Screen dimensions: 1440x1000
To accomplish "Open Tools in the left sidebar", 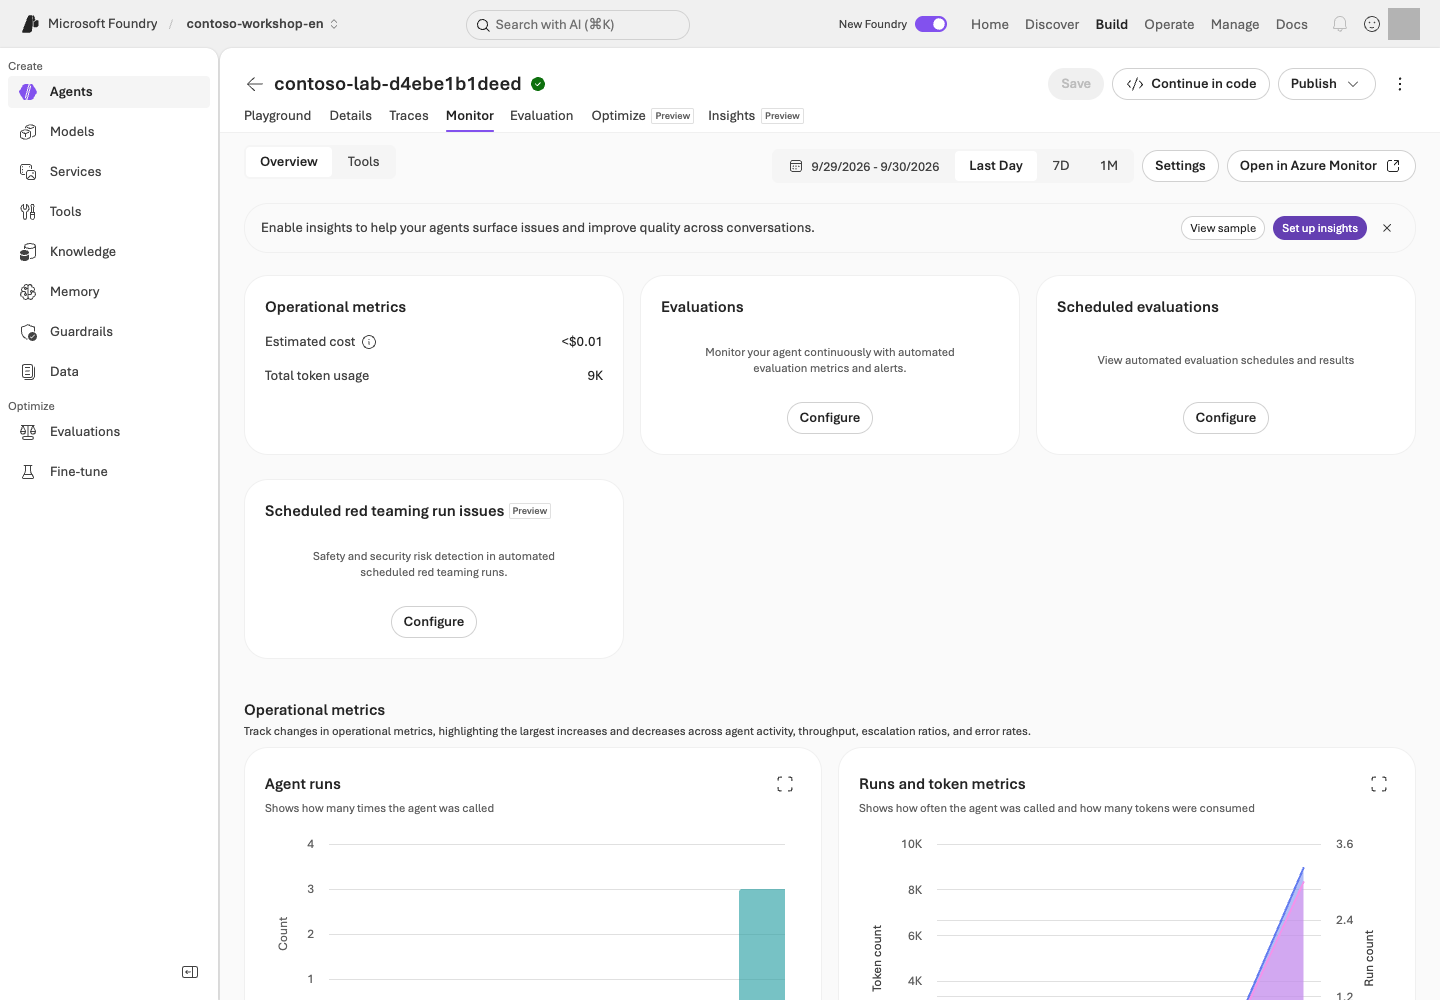I will 109,212.
